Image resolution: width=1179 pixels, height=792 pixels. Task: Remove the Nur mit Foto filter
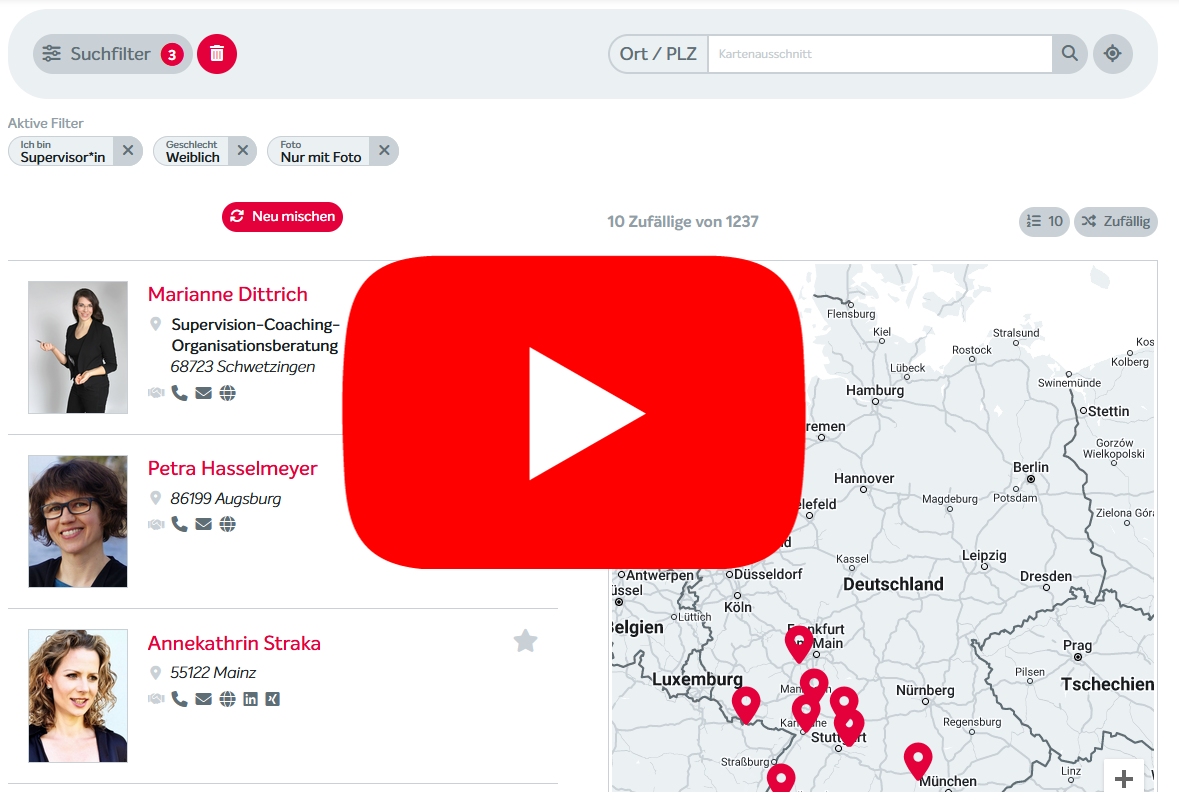(384, 151)
